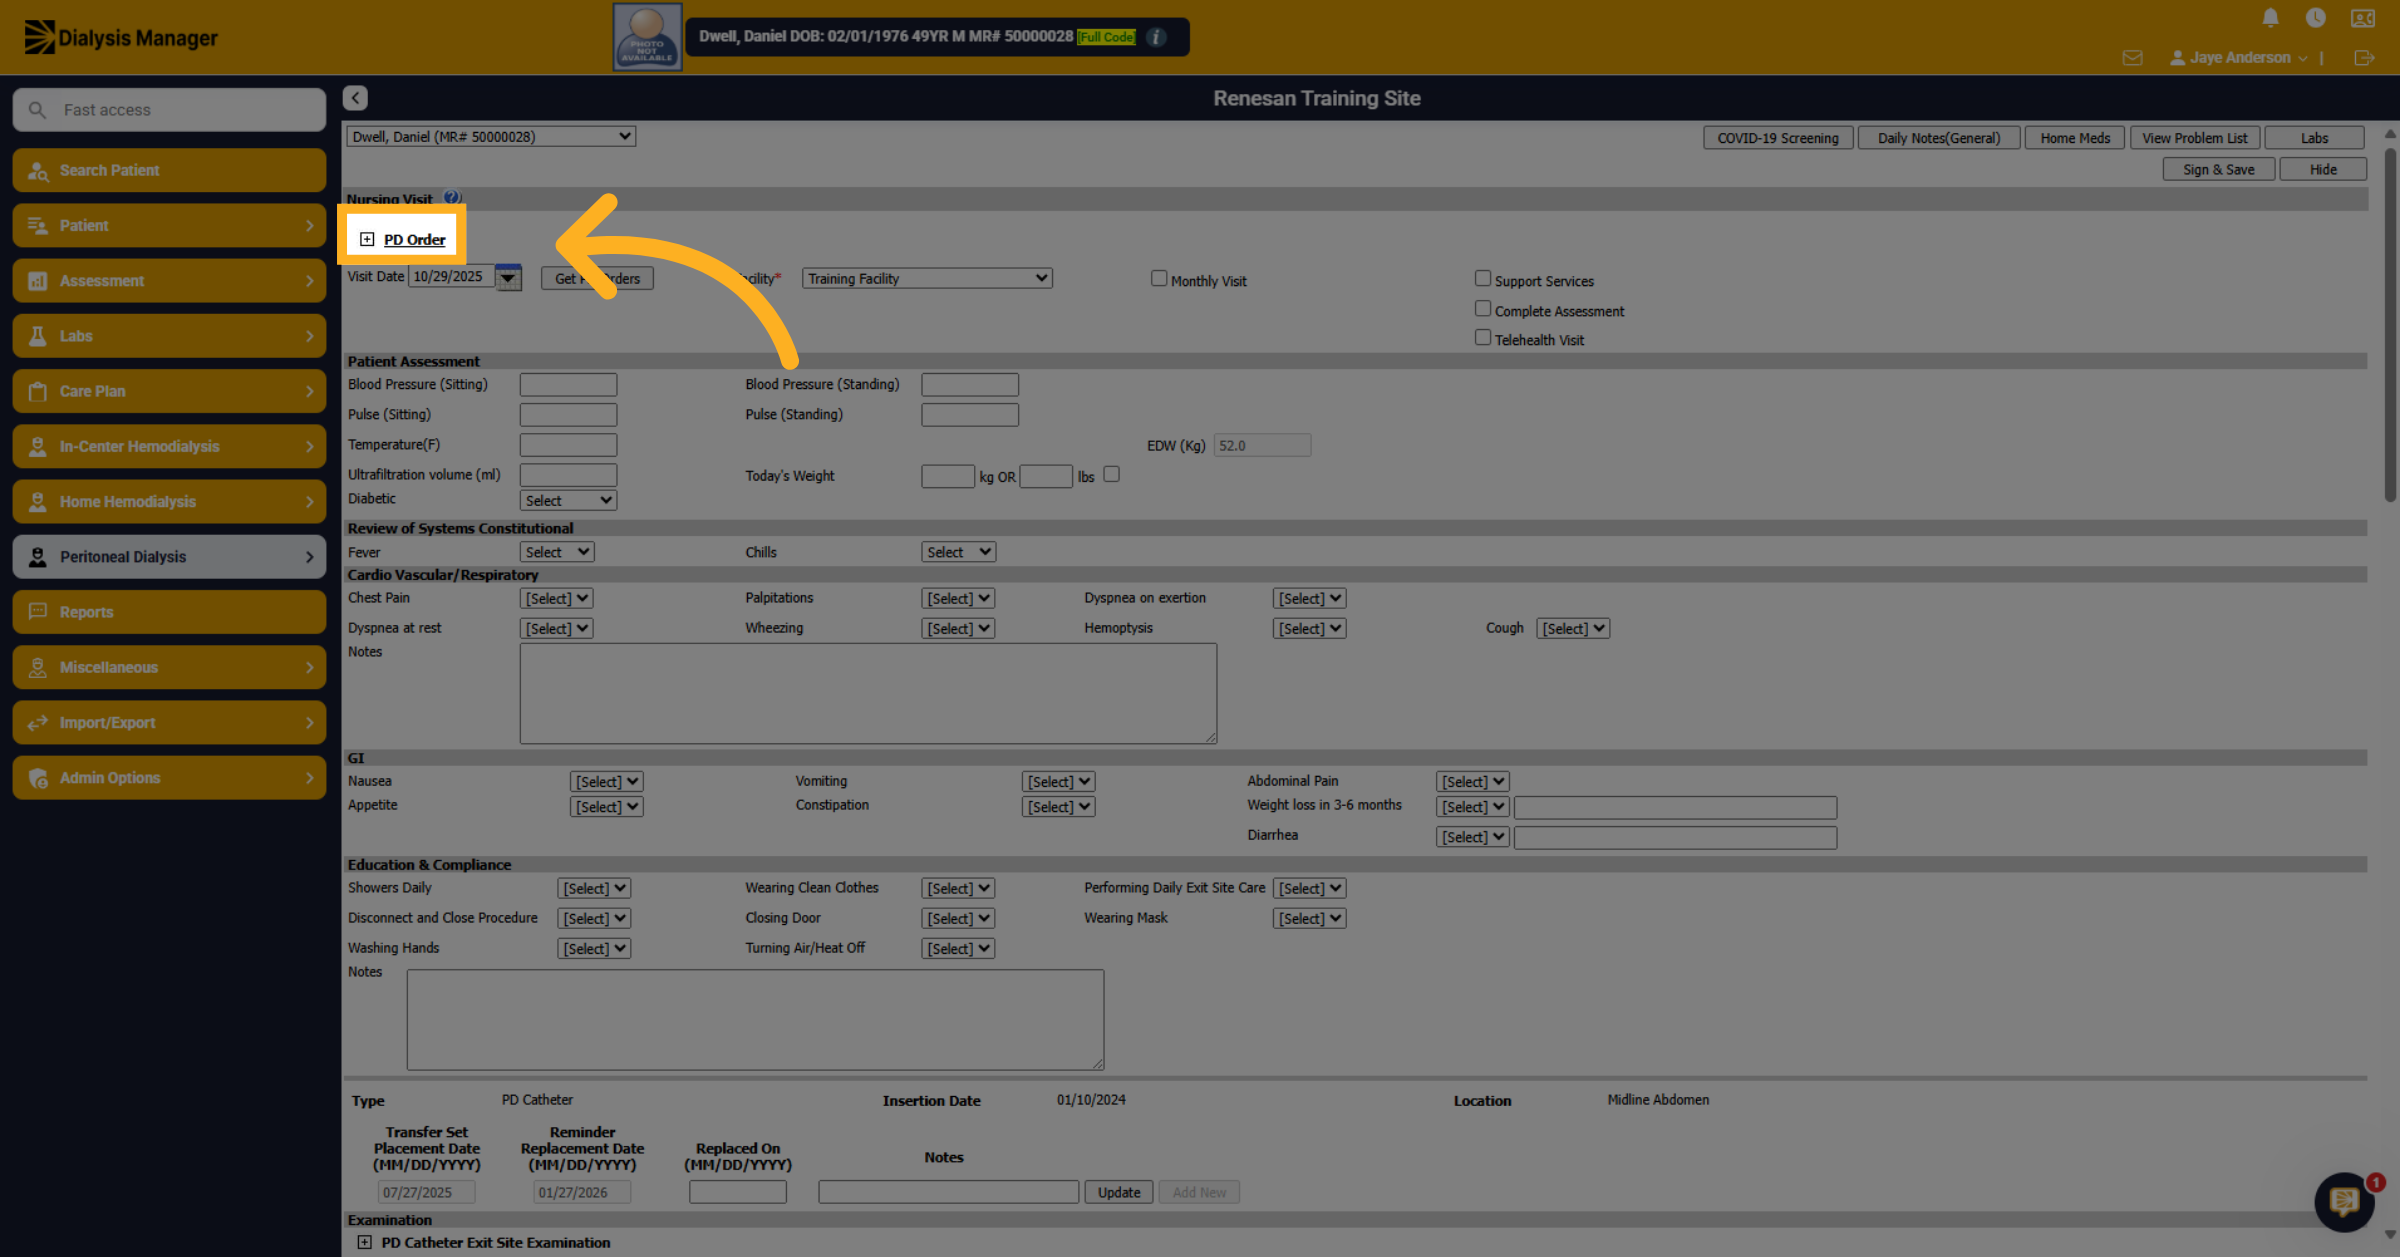Toggle the Telehealth Visit checkbox
Screen dimensions: 2400x1257
pos(1483,338)
